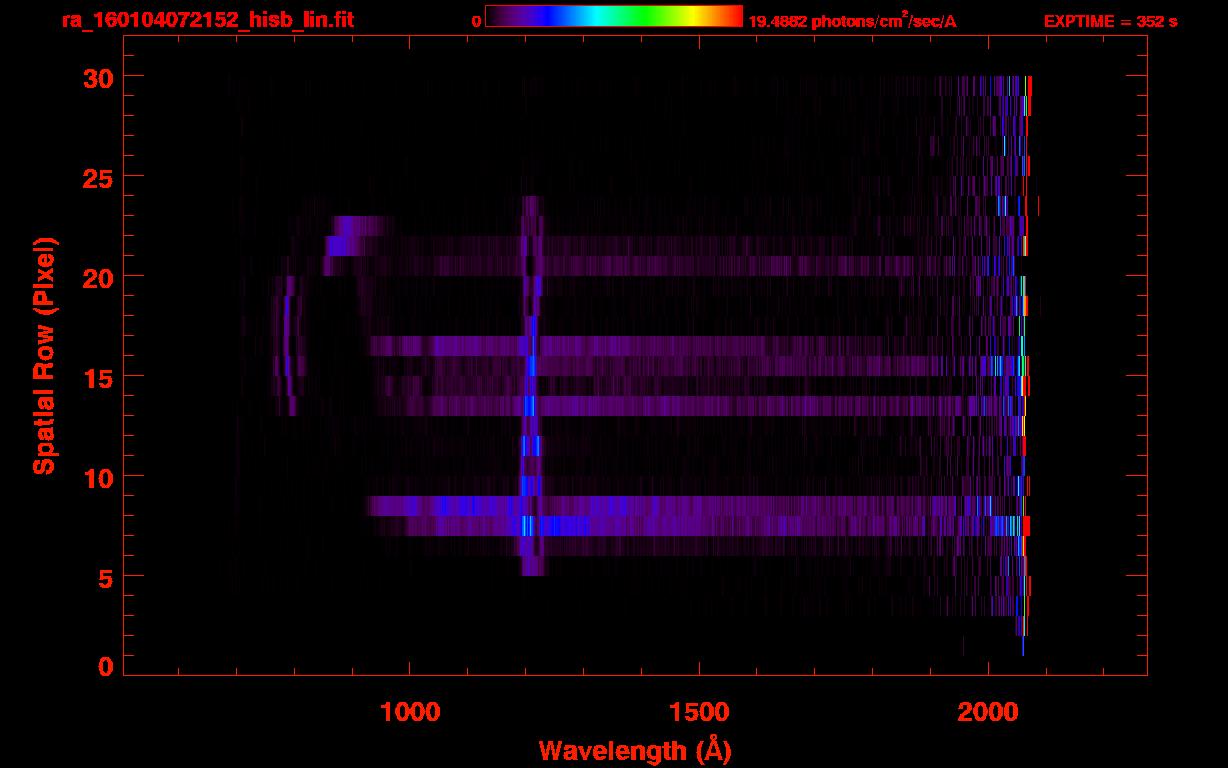
Task: Click the y-axis tick label 0
Action: (x=106, y=666)
